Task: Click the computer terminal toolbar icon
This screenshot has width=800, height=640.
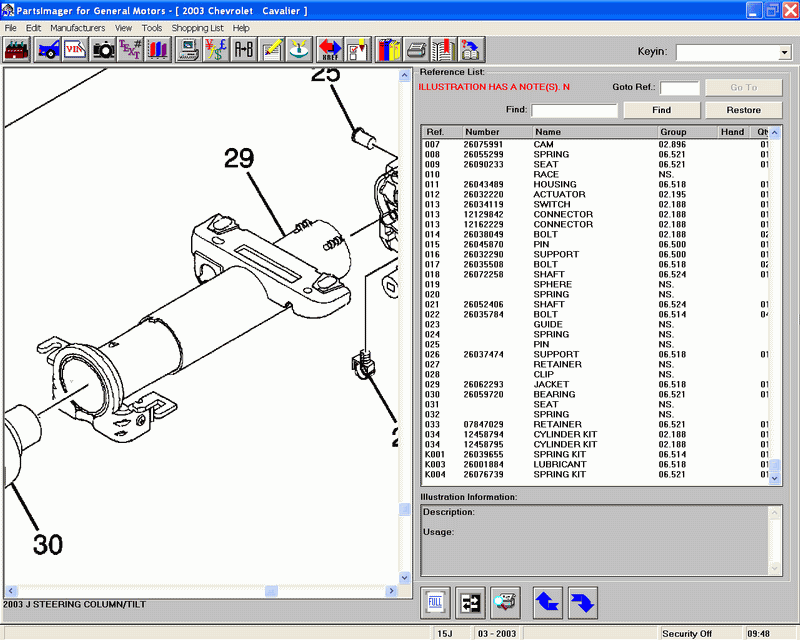Action: [x=188, y=50]
